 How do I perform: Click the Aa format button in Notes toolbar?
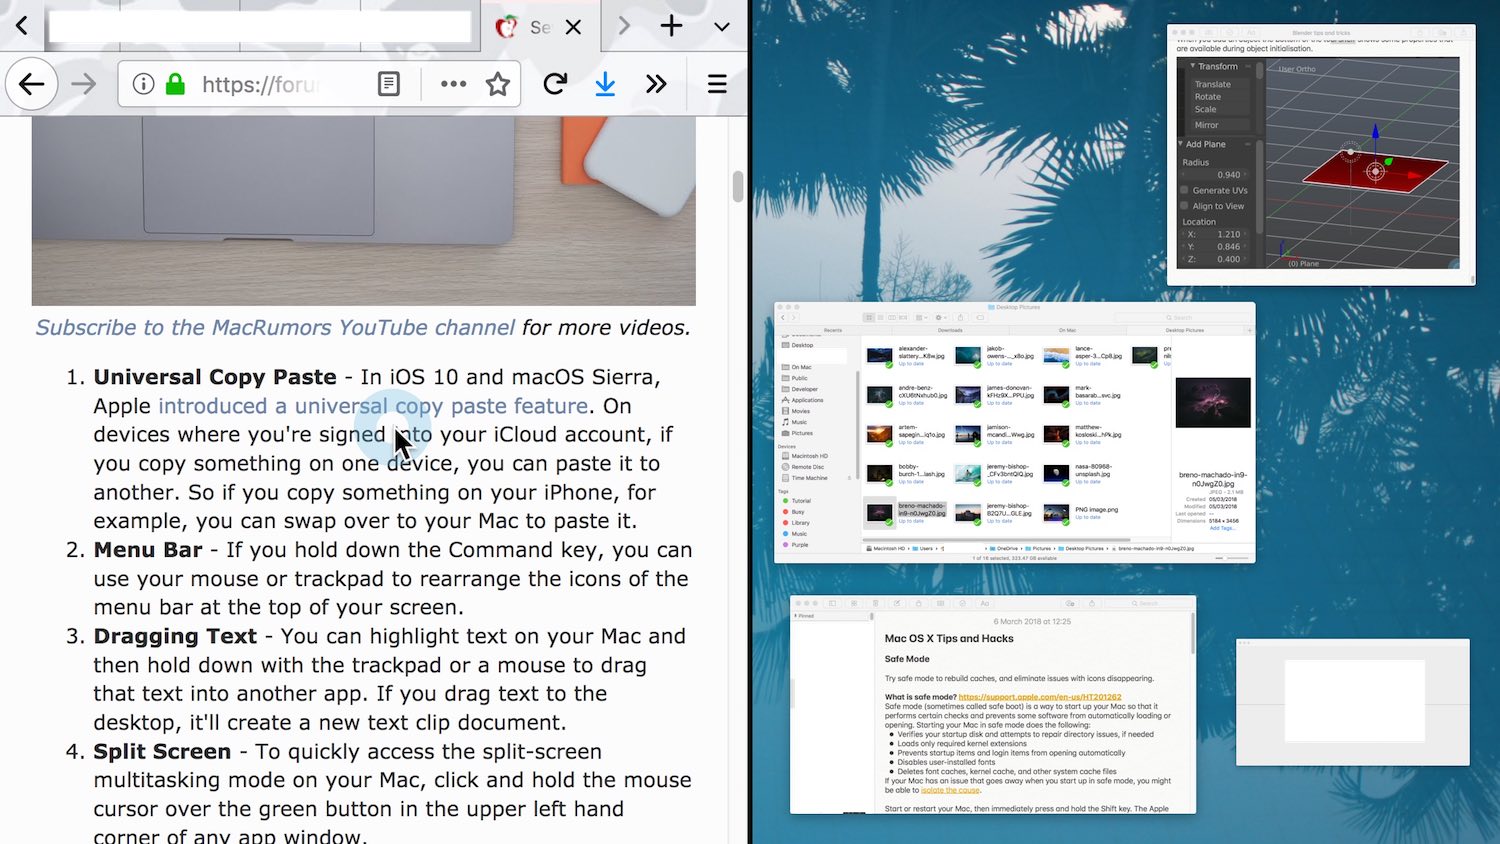coord(985,603)
